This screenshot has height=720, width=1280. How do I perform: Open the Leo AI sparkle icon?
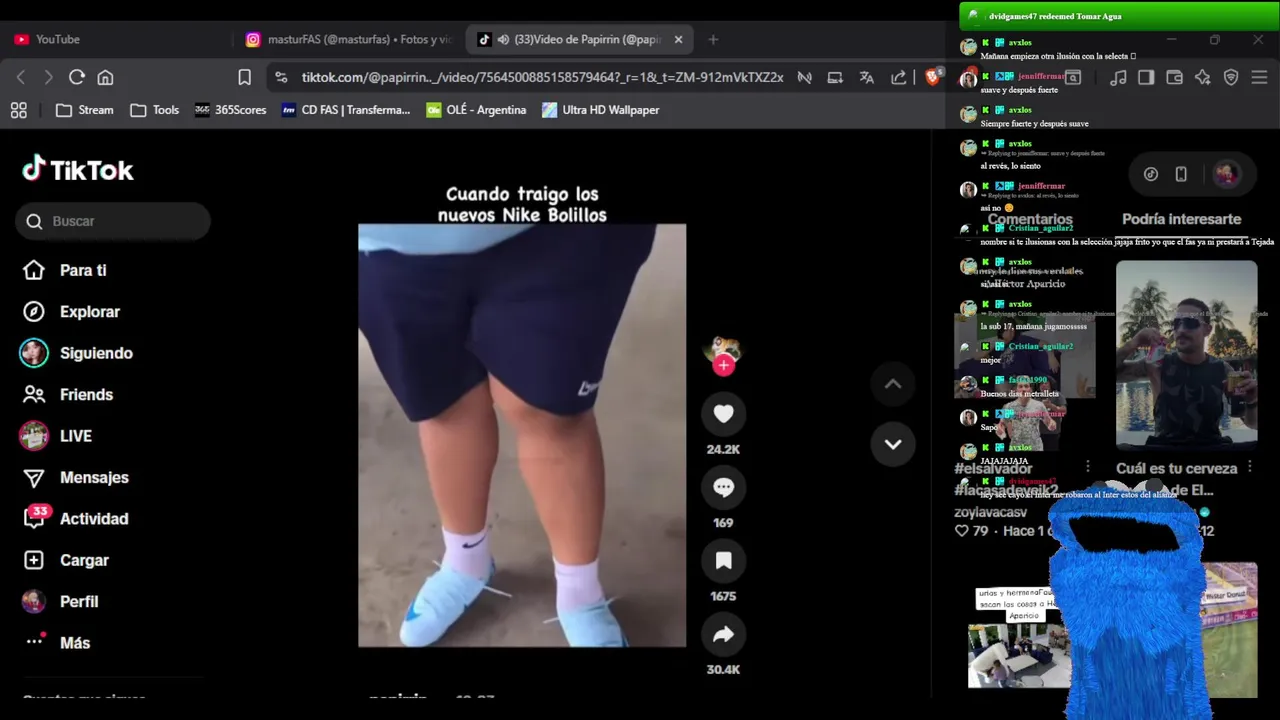click(x=1203, y=77)
